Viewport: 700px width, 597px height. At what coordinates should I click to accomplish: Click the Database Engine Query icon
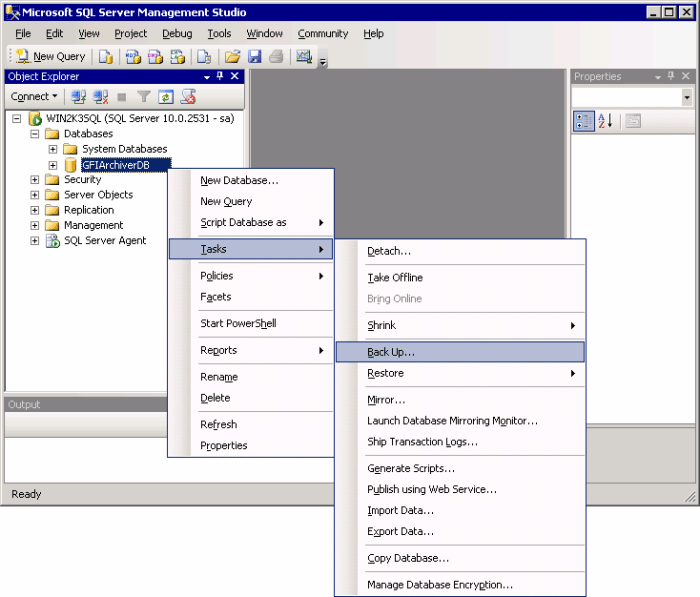coord(106,57)
